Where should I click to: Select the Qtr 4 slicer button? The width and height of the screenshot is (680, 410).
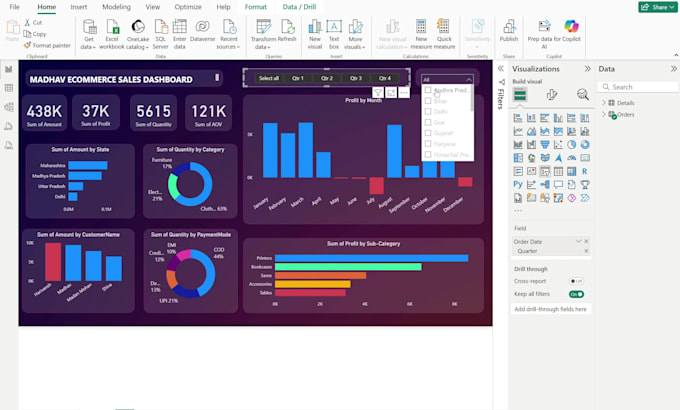click(x=385, y=78)
